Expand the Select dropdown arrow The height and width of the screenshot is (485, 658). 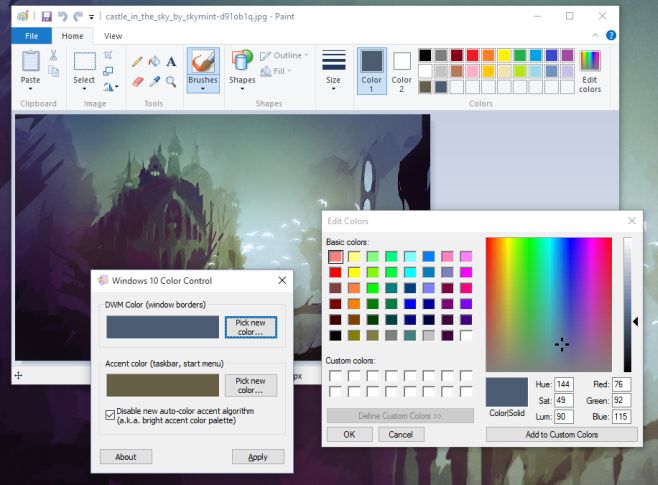(84, 89)
